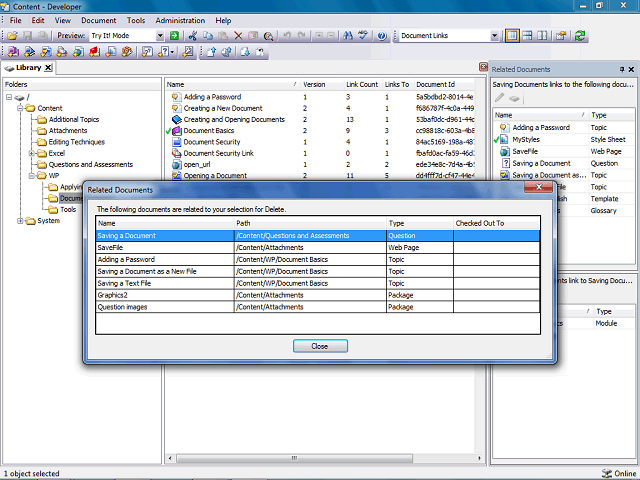Click the spell check ABC icon

[x=363, y=36]
